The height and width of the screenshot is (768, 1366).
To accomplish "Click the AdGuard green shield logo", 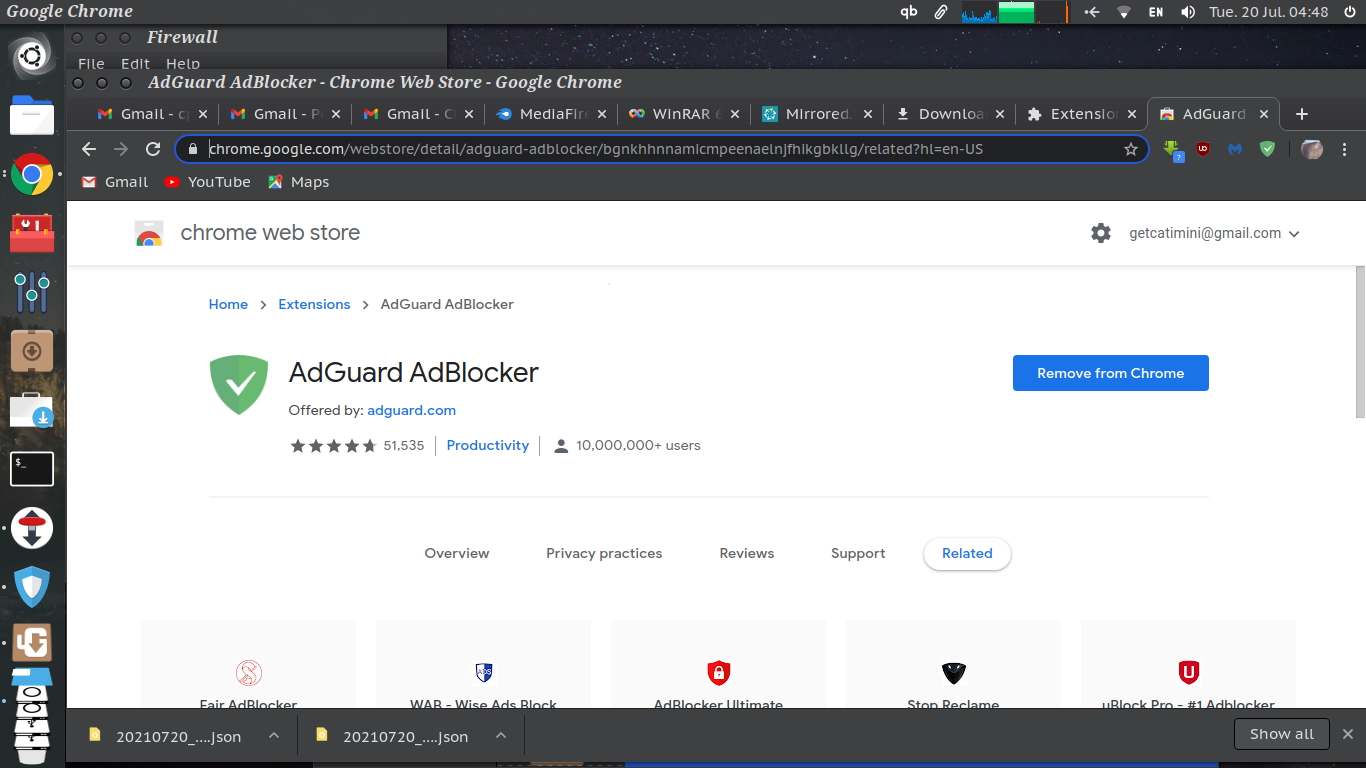I will coord(239,384).
